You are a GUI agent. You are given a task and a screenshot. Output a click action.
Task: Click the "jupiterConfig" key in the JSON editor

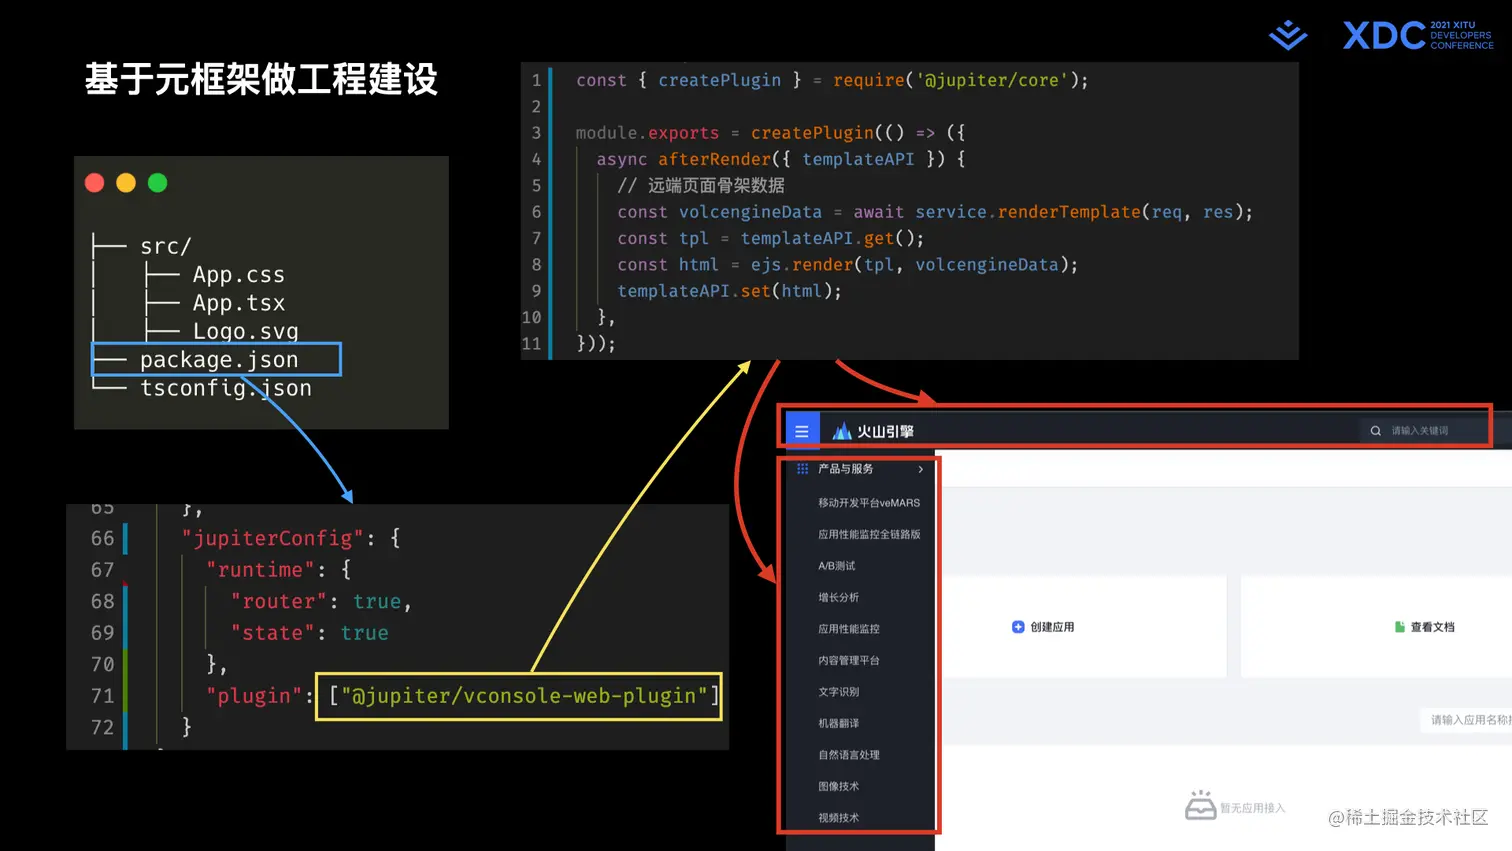click(273, 538)
